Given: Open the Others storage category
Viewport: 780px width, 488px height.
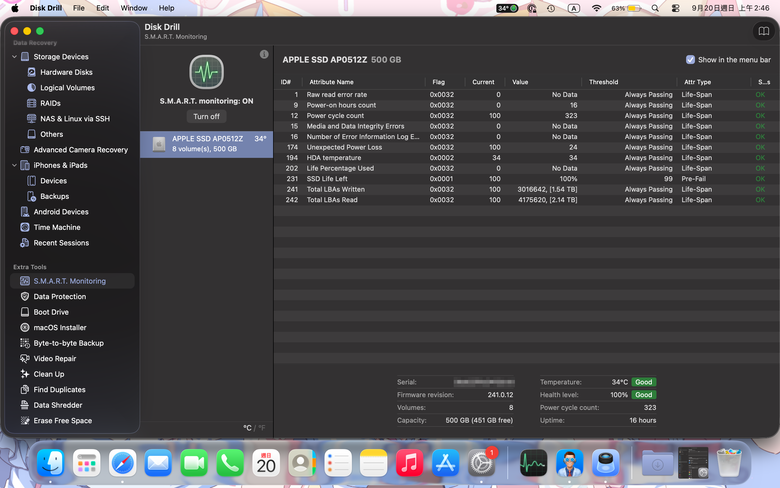Looking at the screenshot, I should (51, 134).
